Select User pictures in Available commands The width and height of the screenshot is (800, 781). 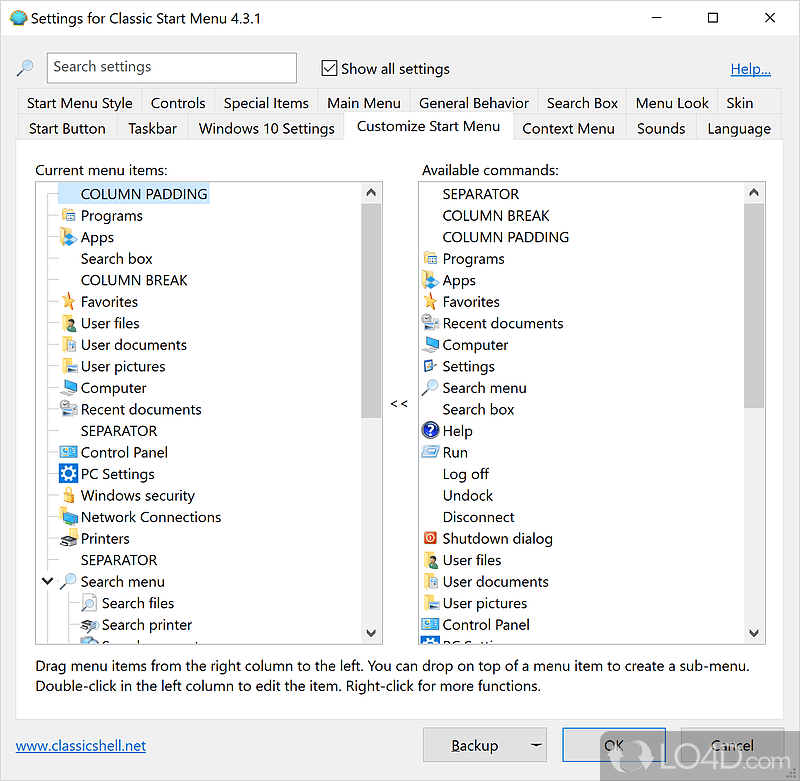point(485,603)
